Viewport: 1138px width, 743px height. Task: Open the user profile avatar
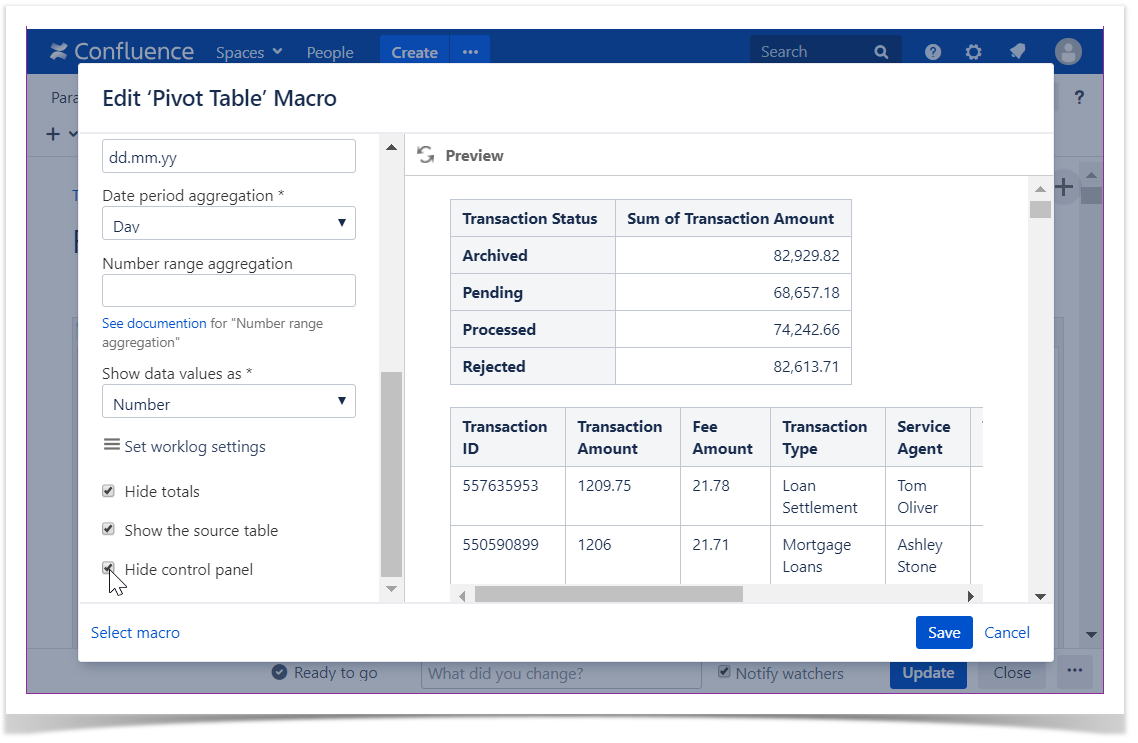(x=1068, y=52)
